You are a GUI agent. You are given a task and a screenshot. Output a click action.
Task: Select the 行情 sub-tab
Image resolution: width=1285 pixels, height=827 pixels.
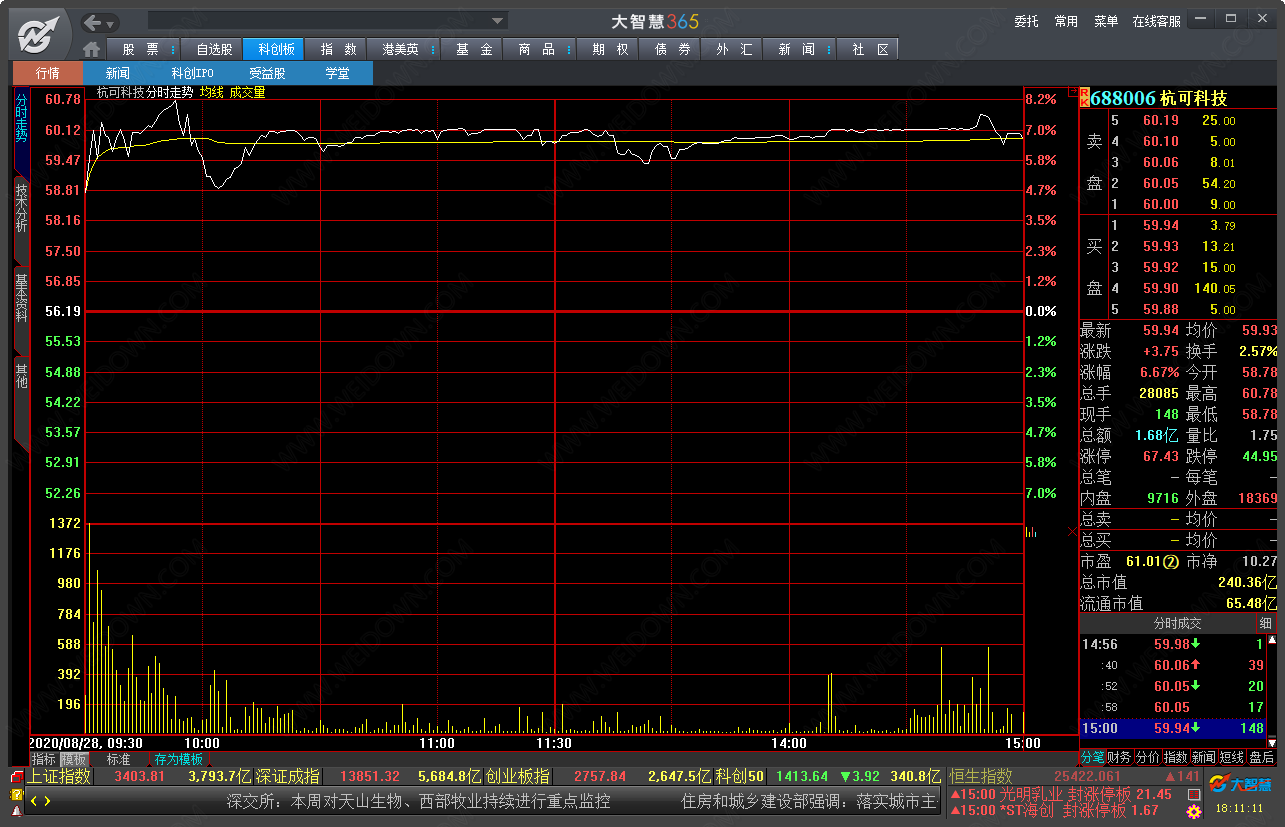[x=47, y=73]
